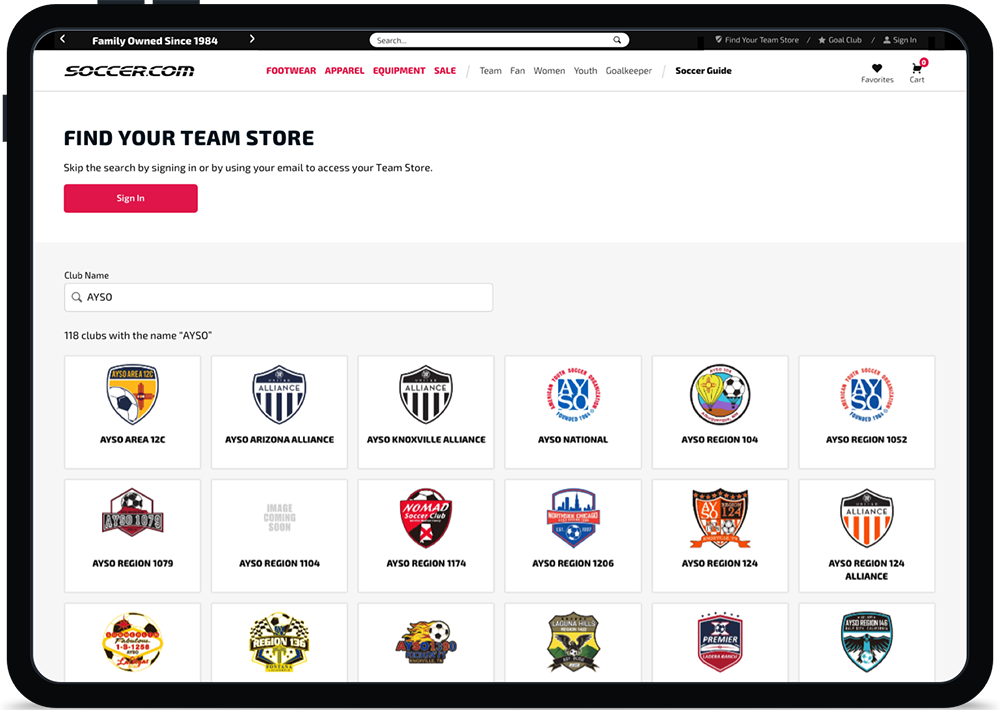Open the Goal Club link
This screenshot has width=1000, height=710.
pos(845,40)
